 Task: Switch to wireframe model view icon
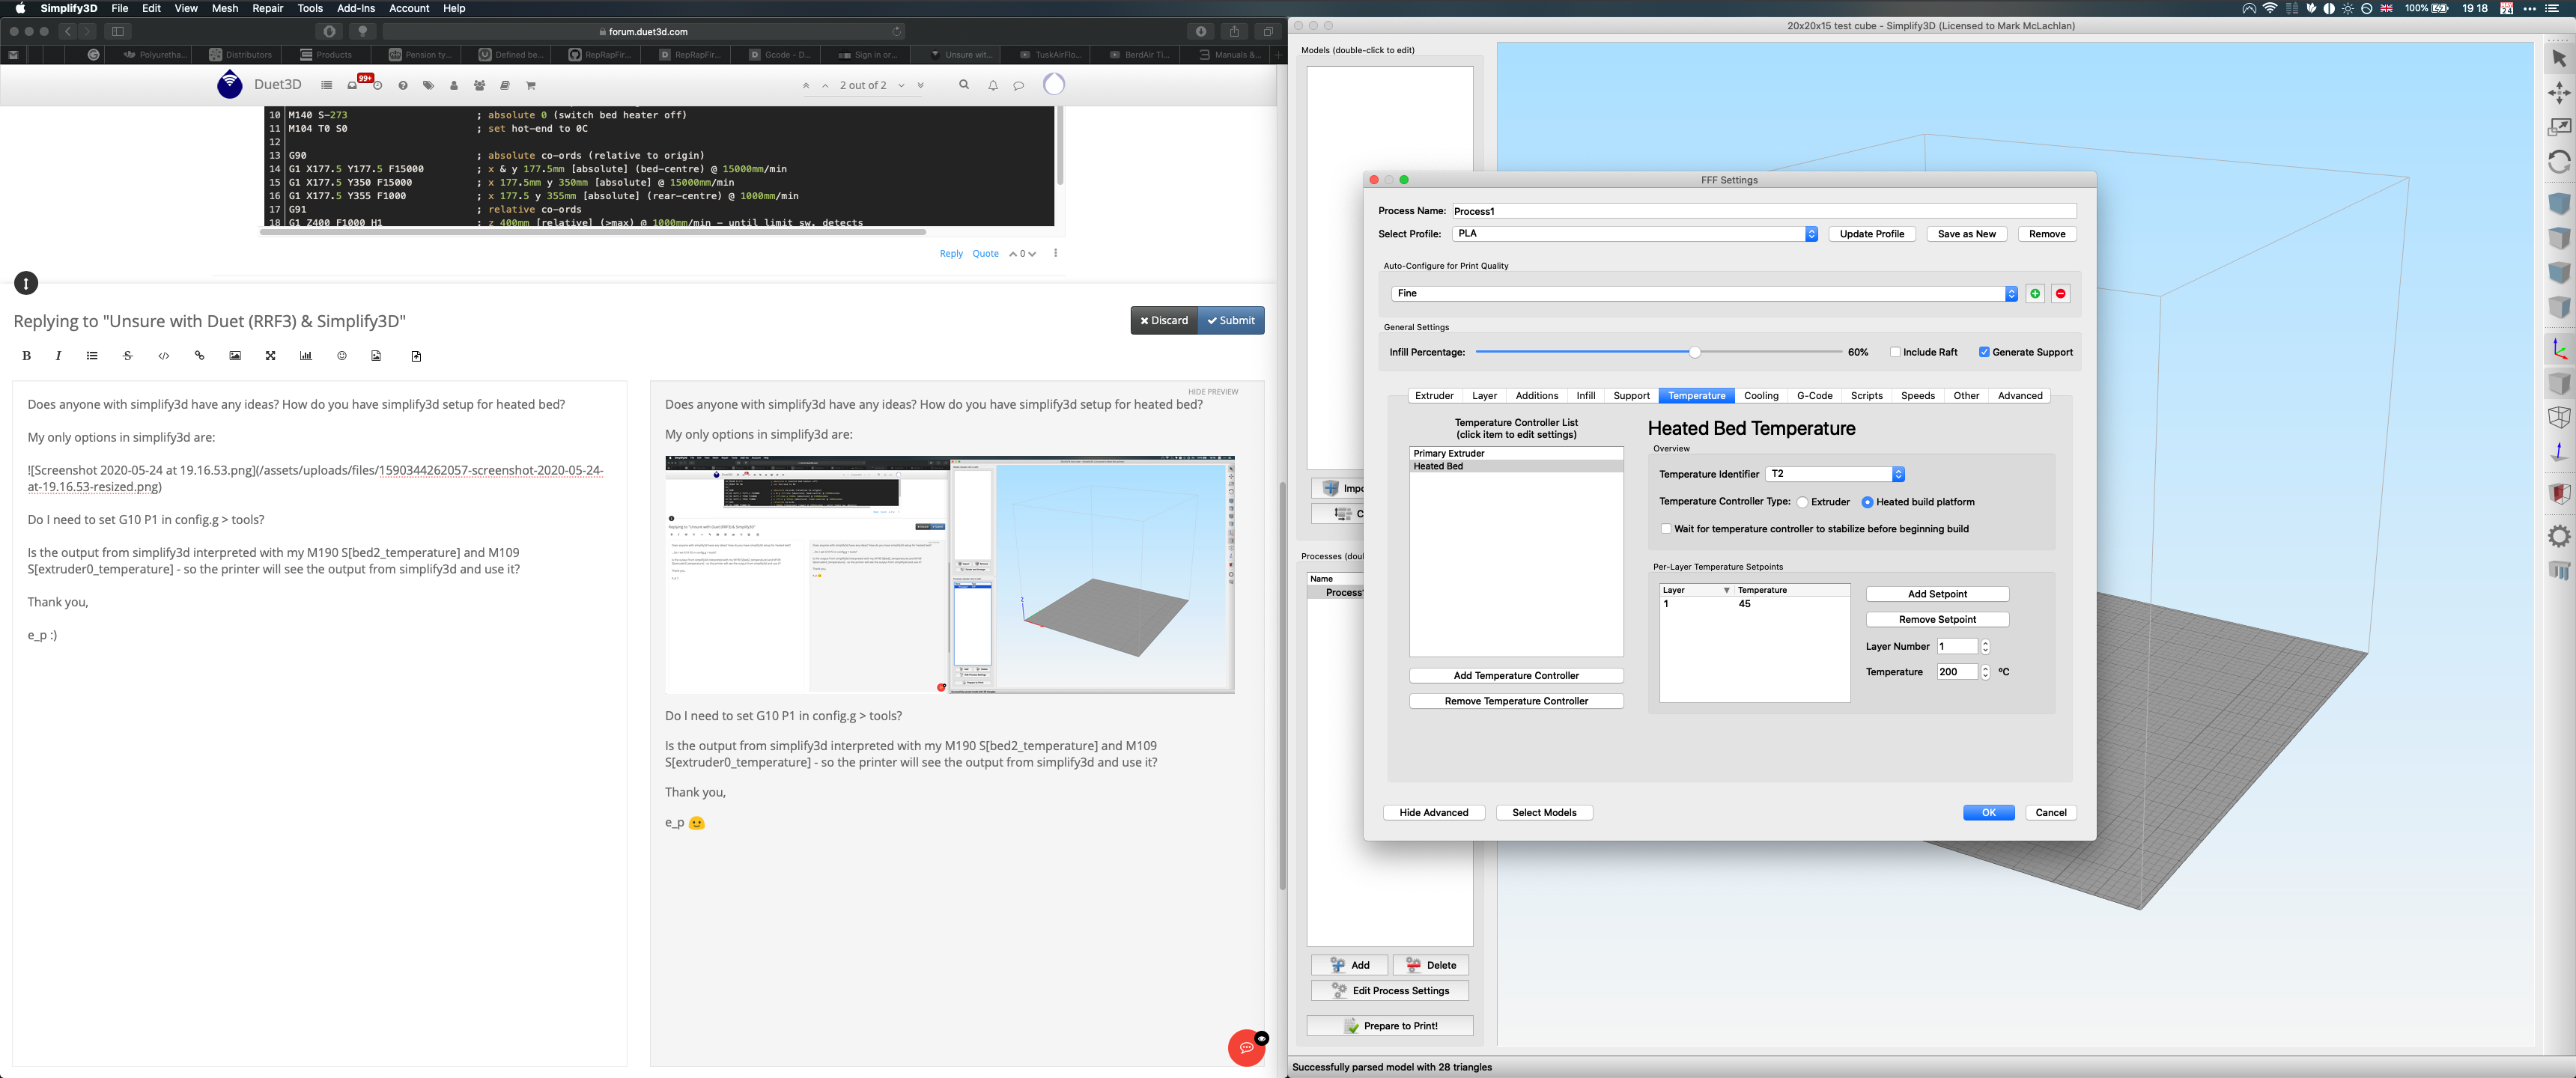tap(2559, 417)
